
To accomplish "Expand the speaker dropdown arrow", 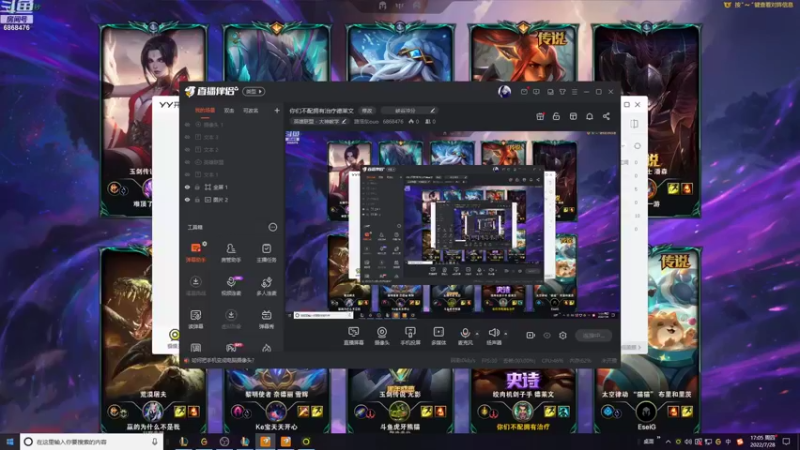I will click(x=506, y=334).
